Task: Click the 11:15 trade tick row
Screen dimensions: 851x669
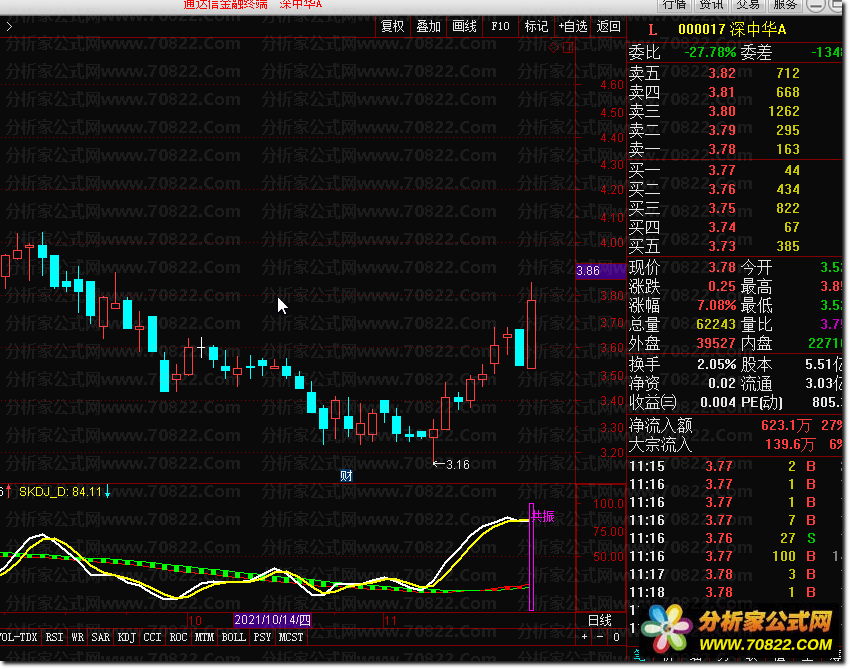Action: [735, 467]
